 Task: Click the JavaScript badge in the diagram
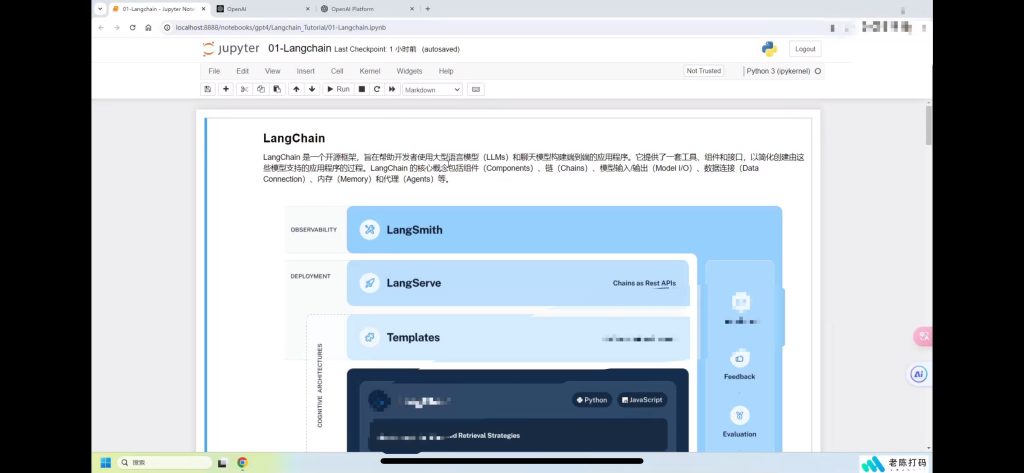click(x=643, y=400)
